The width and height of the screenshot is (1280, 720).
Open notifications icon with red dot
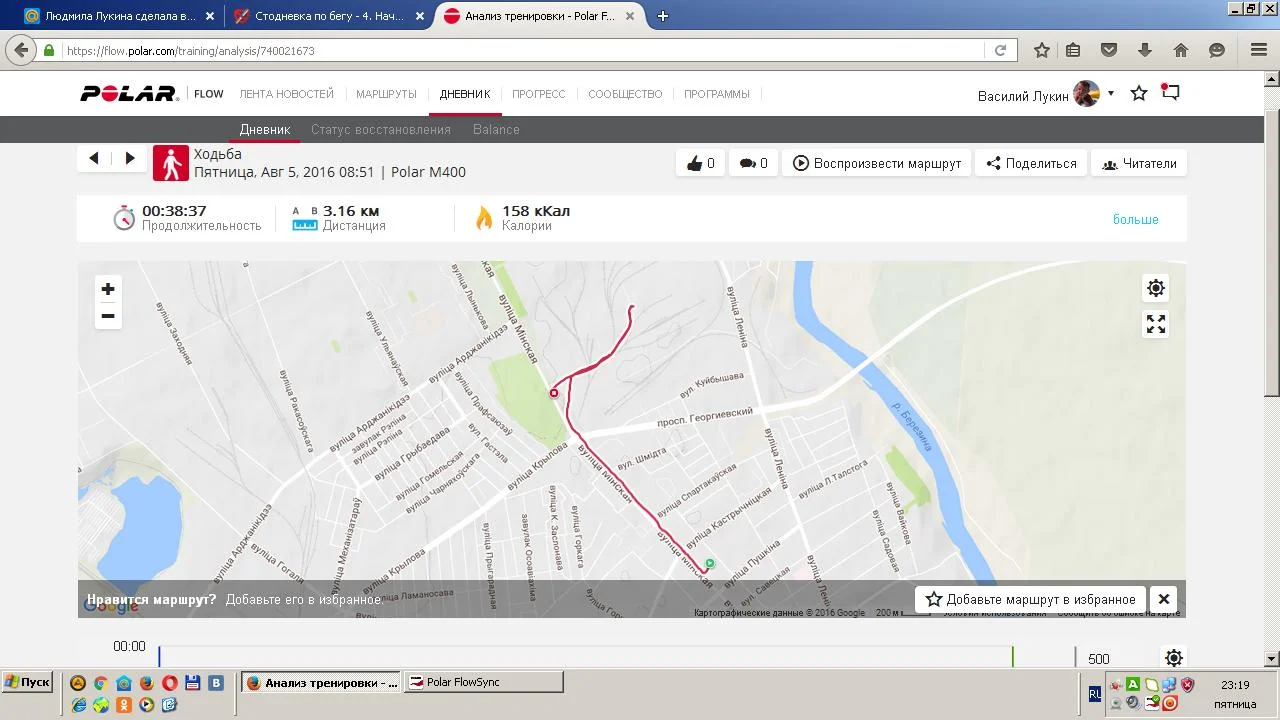(1170, 93)
